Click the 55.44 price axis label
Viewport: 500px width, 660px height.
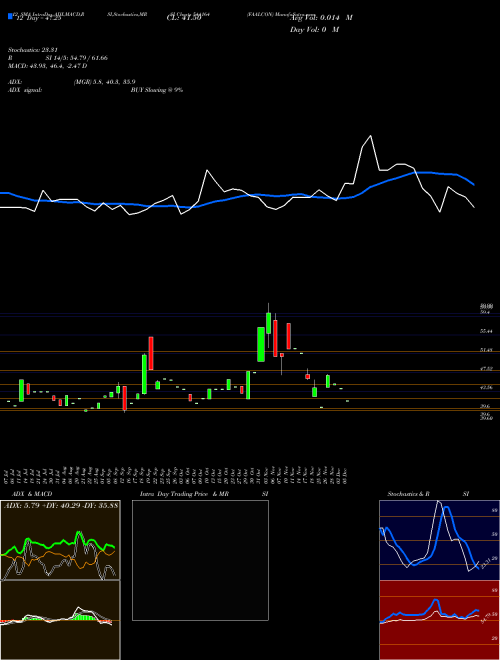point(486,331)
